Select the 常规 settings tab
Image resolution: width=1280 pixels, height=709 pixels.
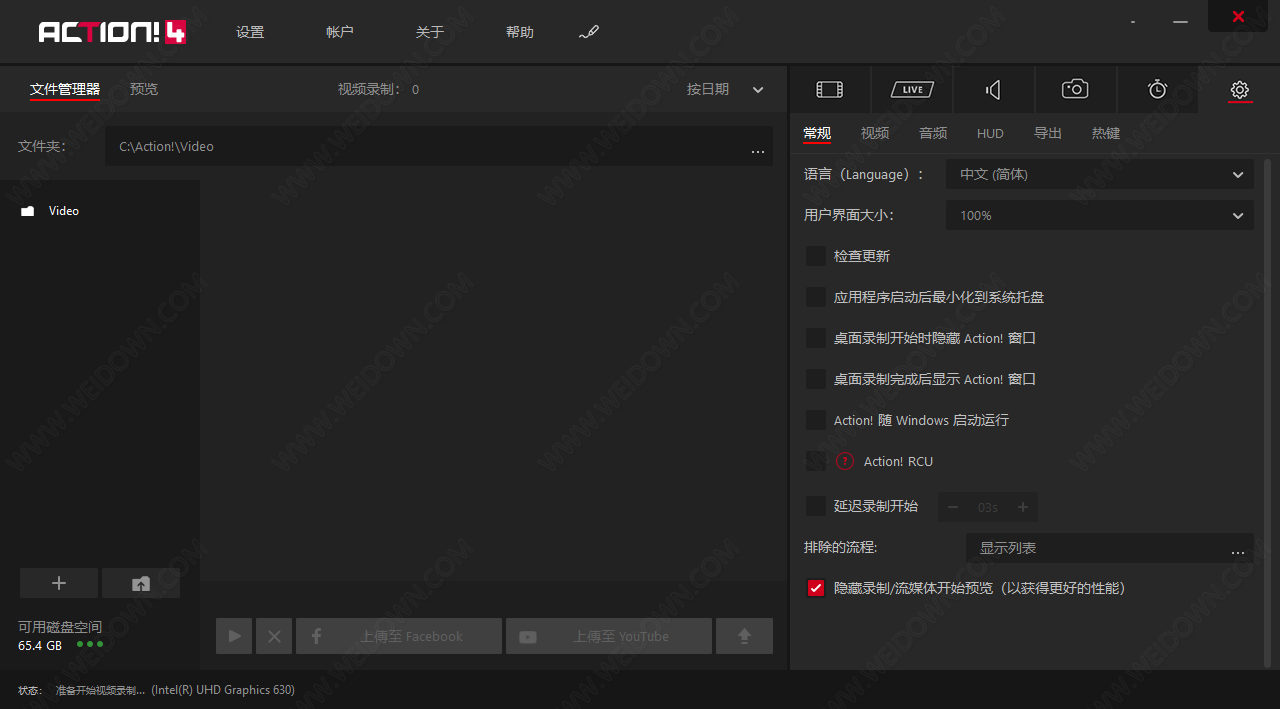click(x=817, y=133)
